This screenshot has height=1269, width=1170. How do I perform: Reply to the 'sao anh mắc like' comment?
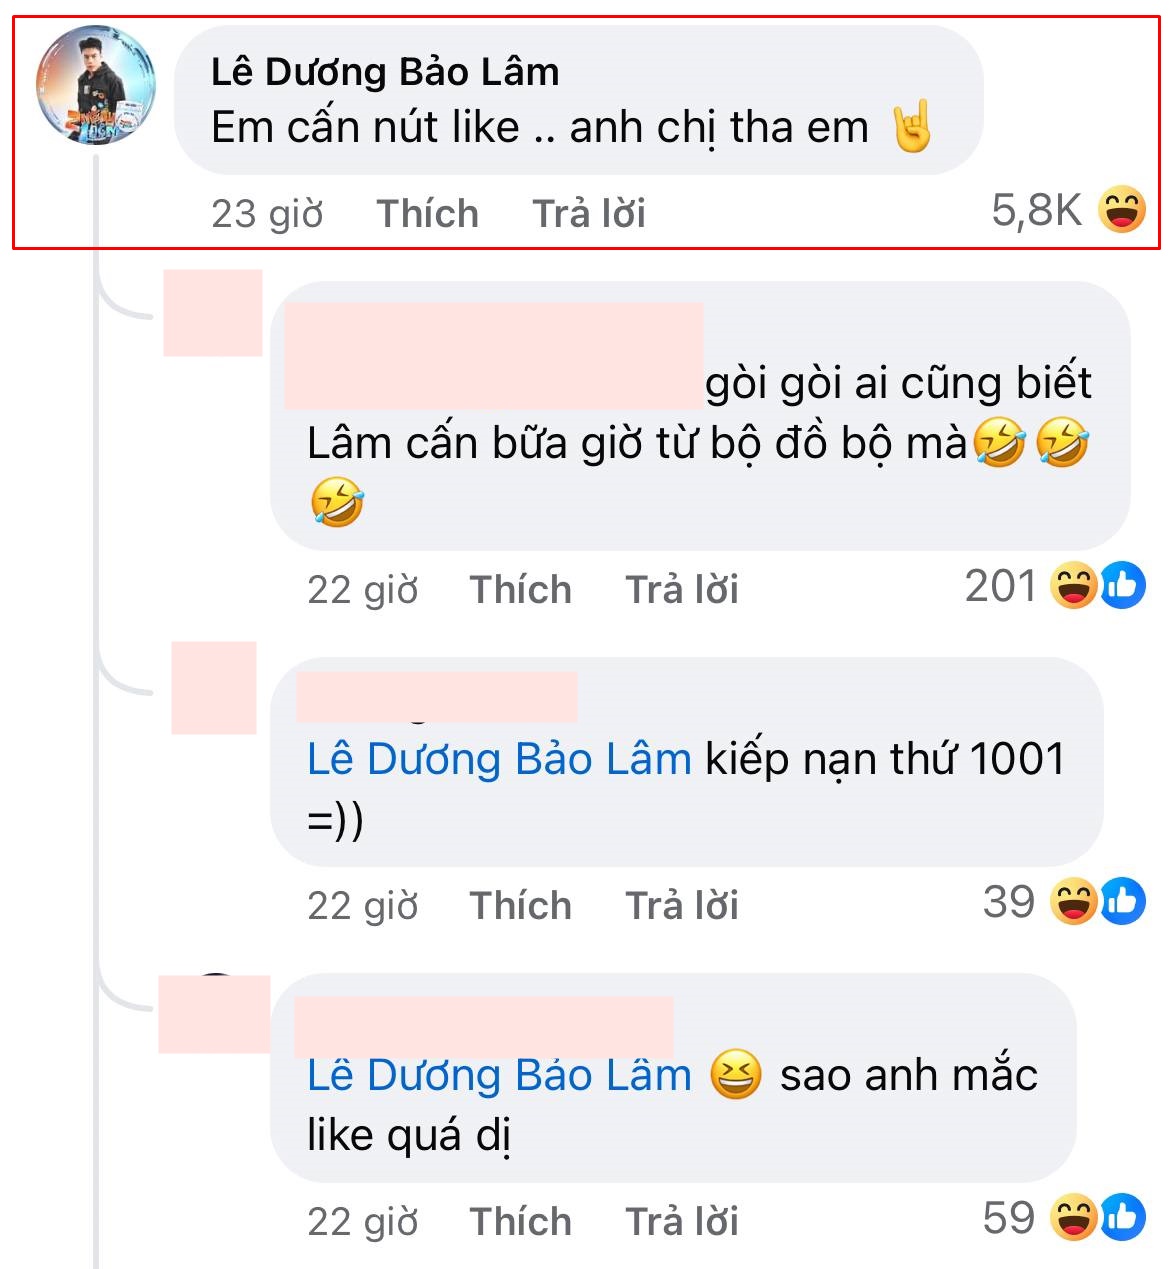click(682, 1222)
